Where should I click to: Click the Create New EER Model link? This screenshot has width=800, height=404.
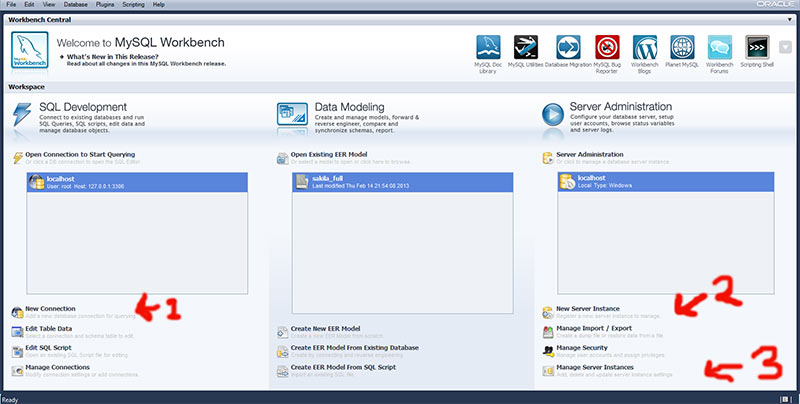coord(326,329)
